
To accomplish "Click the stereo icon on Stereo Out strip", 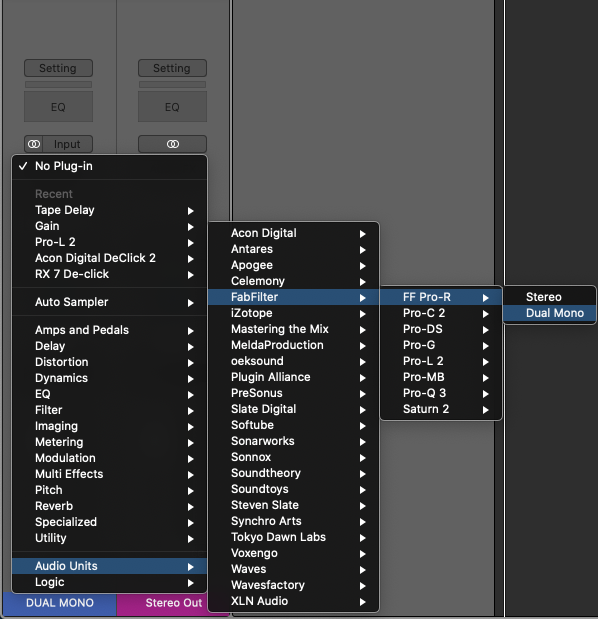I will [x=172, y=144].
